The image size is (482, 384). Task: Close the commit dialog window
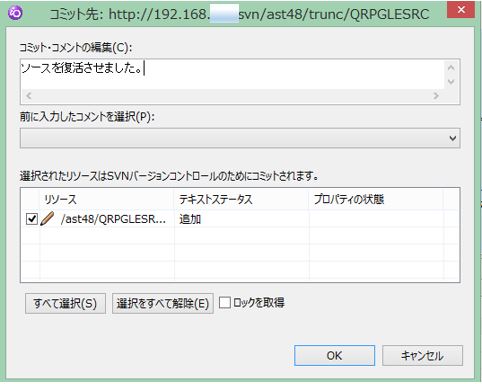(461, 10)
